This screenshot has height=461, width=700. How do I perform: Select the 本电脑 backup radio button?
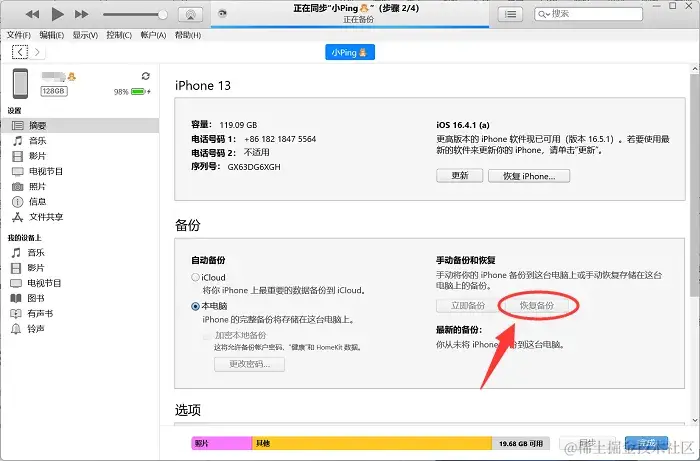(195, 306)
